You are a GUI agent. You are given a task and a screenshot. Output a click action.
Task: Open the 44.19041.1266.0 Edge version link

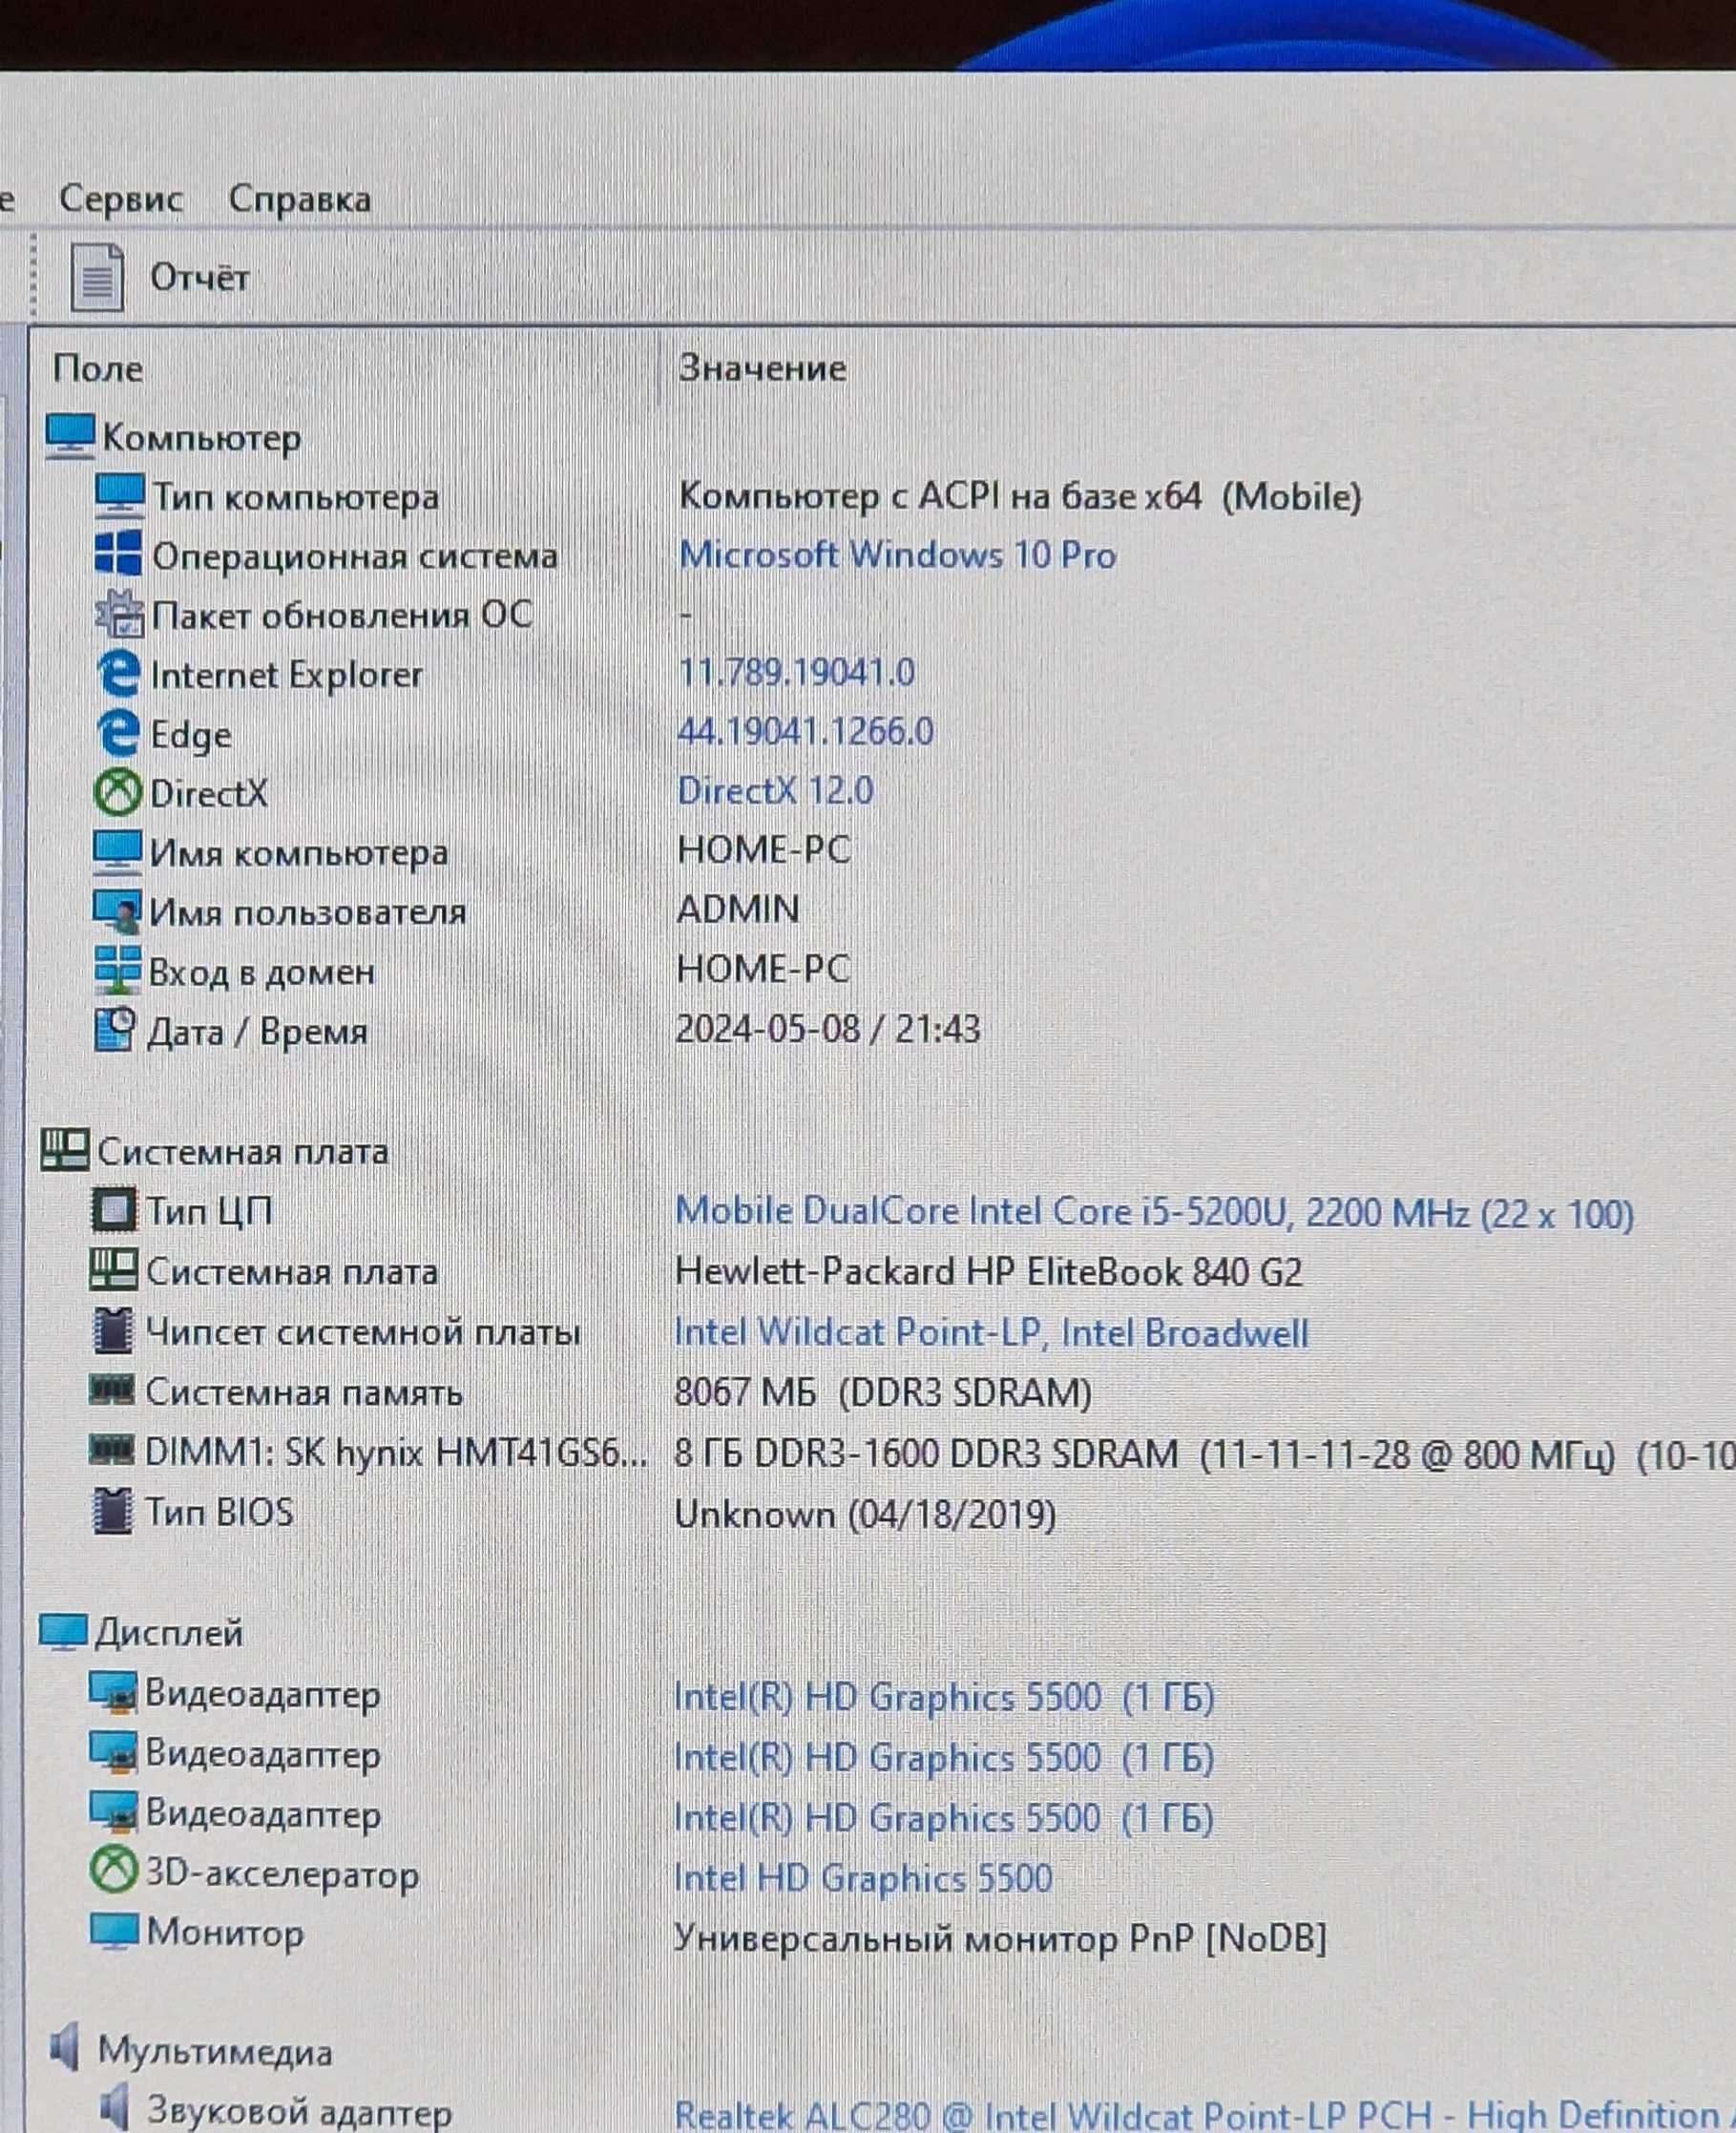[x=805, y=731]
